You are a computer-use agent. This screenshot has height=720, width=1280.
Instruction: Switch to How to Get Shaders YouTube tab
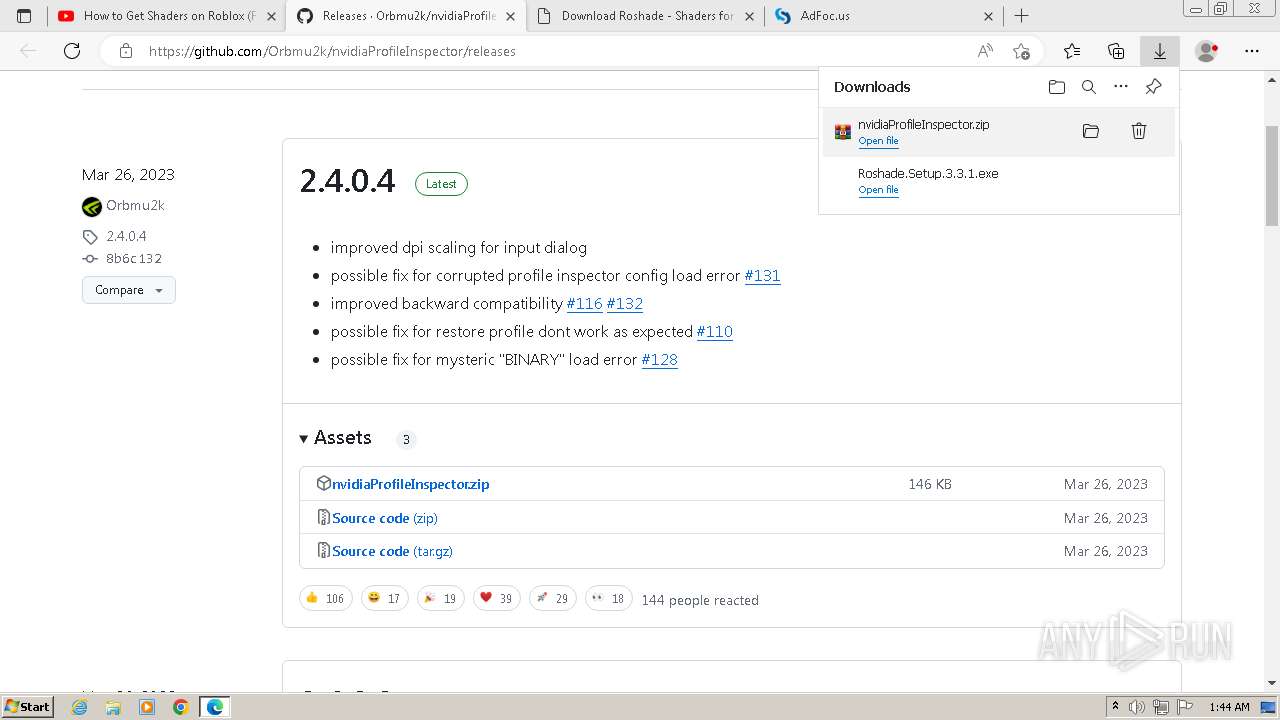pyautogui.click(x=166, y=16)
